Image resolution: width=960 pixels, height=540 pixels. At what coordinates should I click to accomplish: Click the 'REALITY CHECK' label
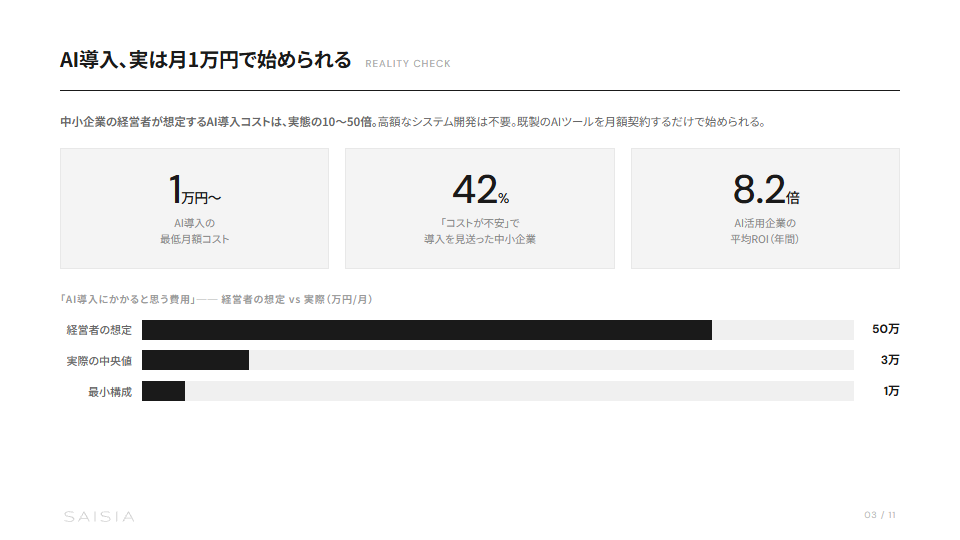408,64
